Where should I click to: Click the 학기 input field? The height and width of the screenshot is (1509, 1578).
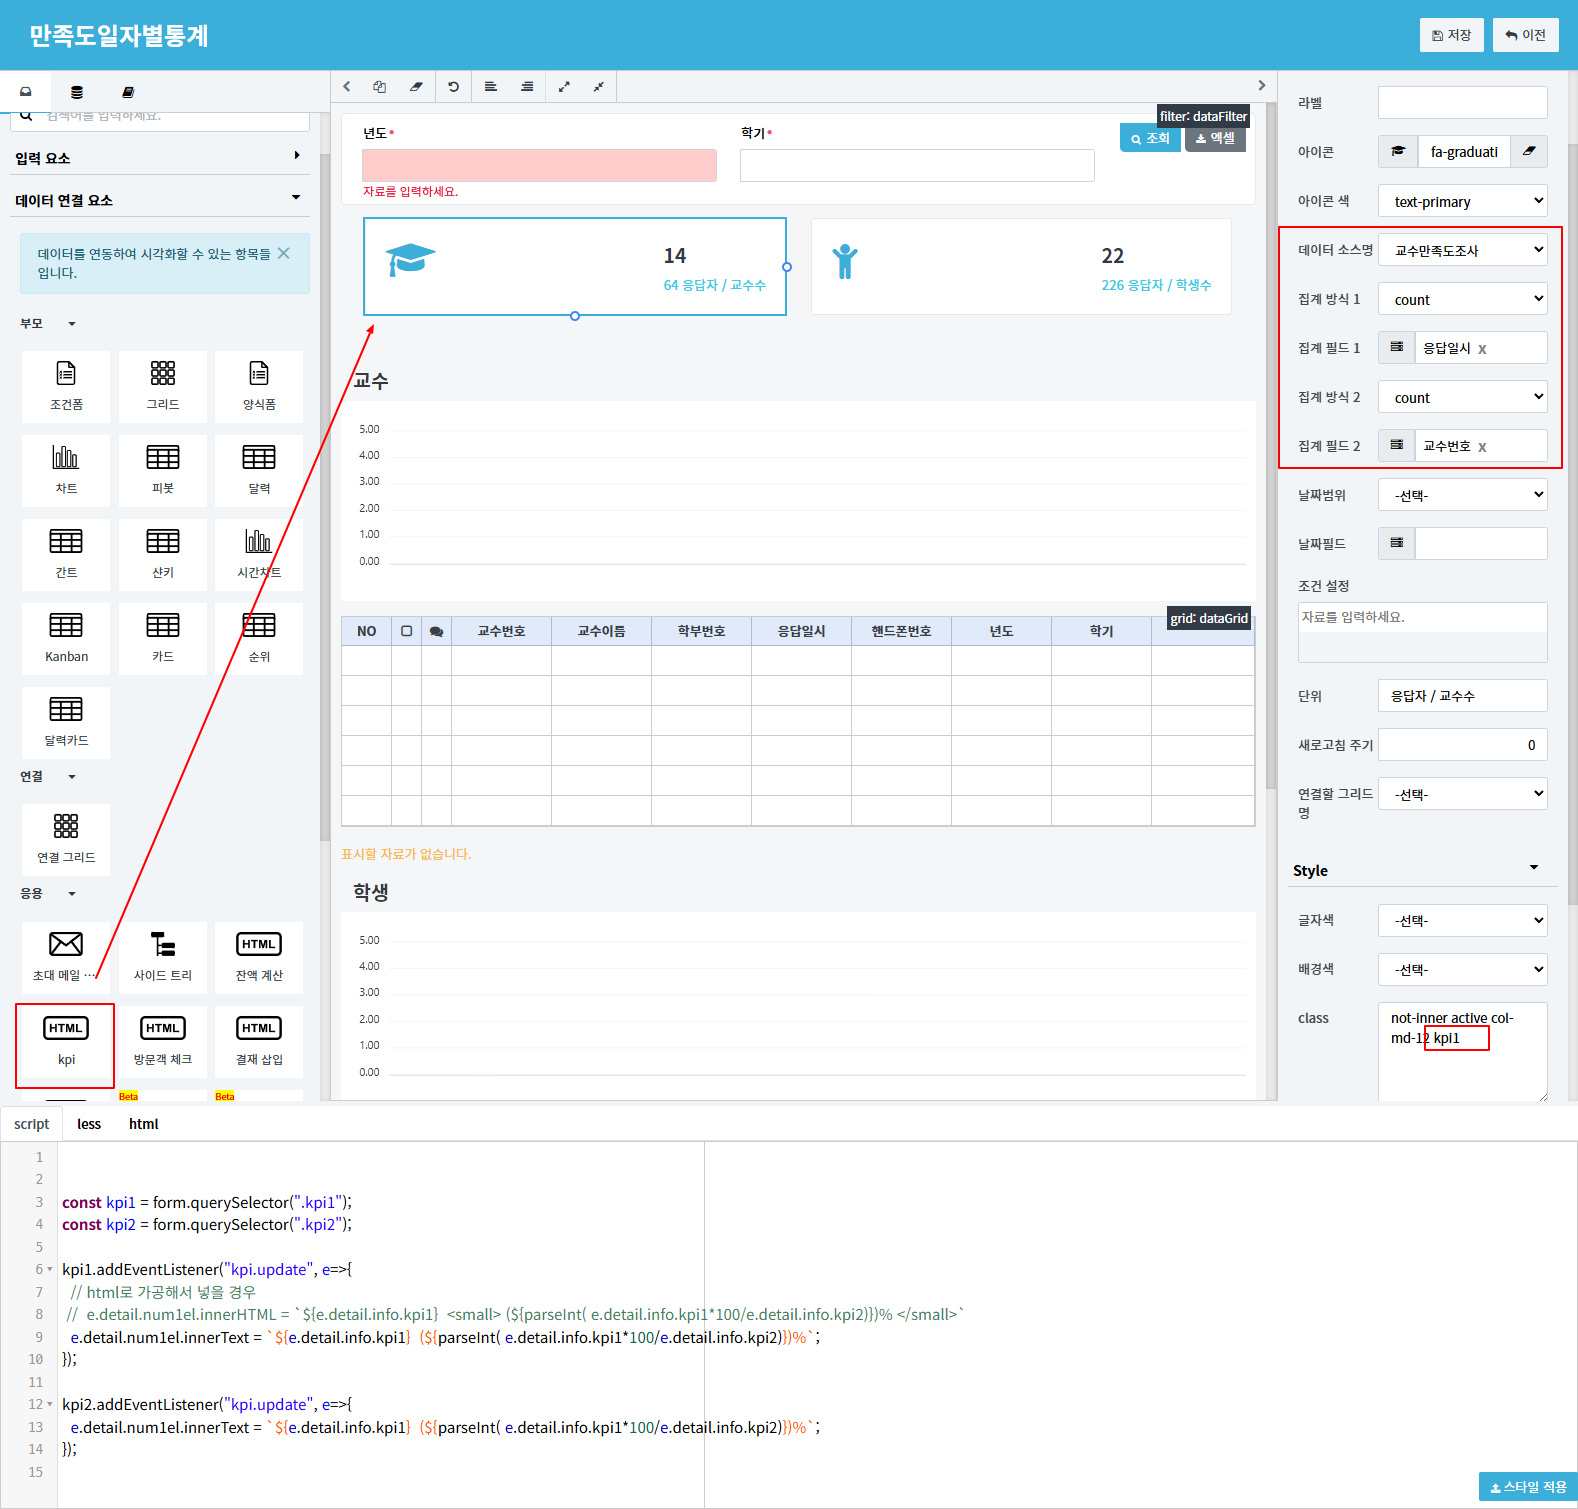(917, 165)
